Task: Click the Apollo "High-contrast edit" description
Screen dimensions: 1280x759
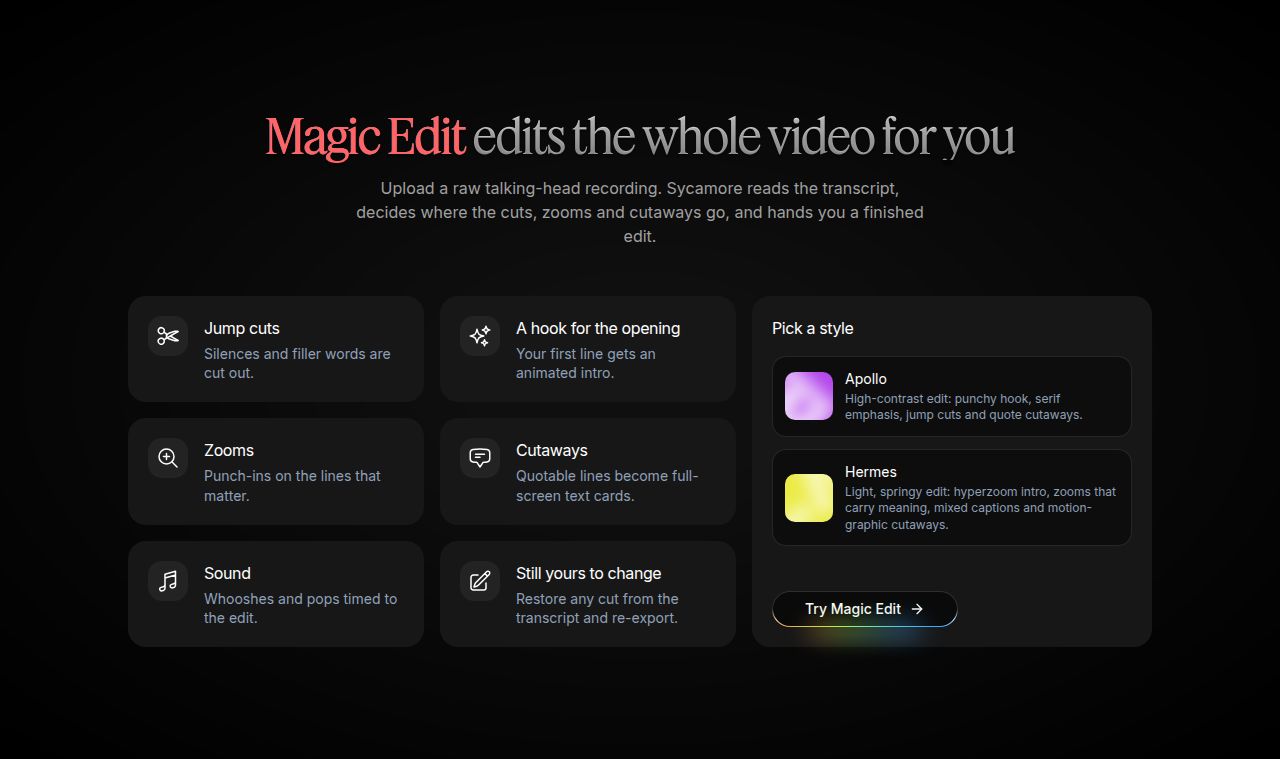Action: pos(964,406)
